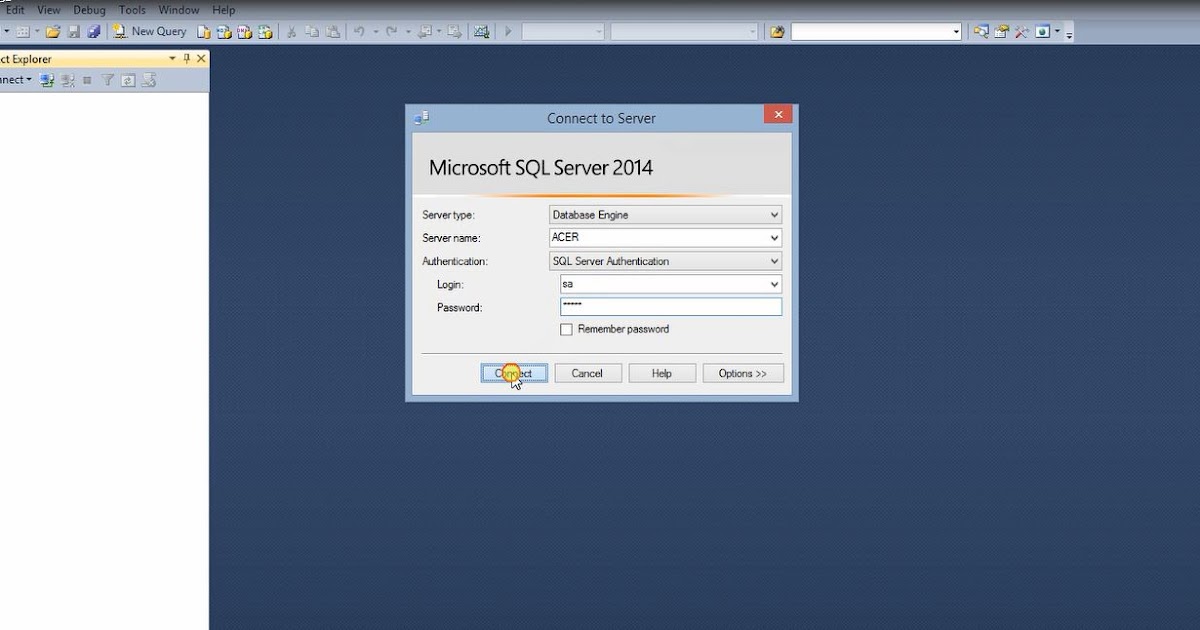Image resolution: width=1200 pixels, height=630 pixels.
Task: Click the Web Browser window icon
Action: [x=1043, y=32]
